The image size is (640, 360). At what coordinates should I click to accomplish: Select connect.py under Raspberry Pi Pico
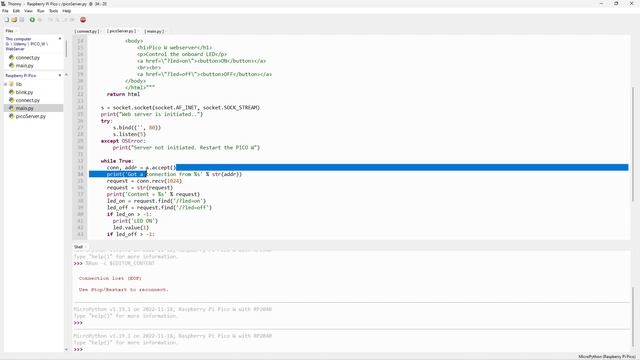click(x=27, y=100)
